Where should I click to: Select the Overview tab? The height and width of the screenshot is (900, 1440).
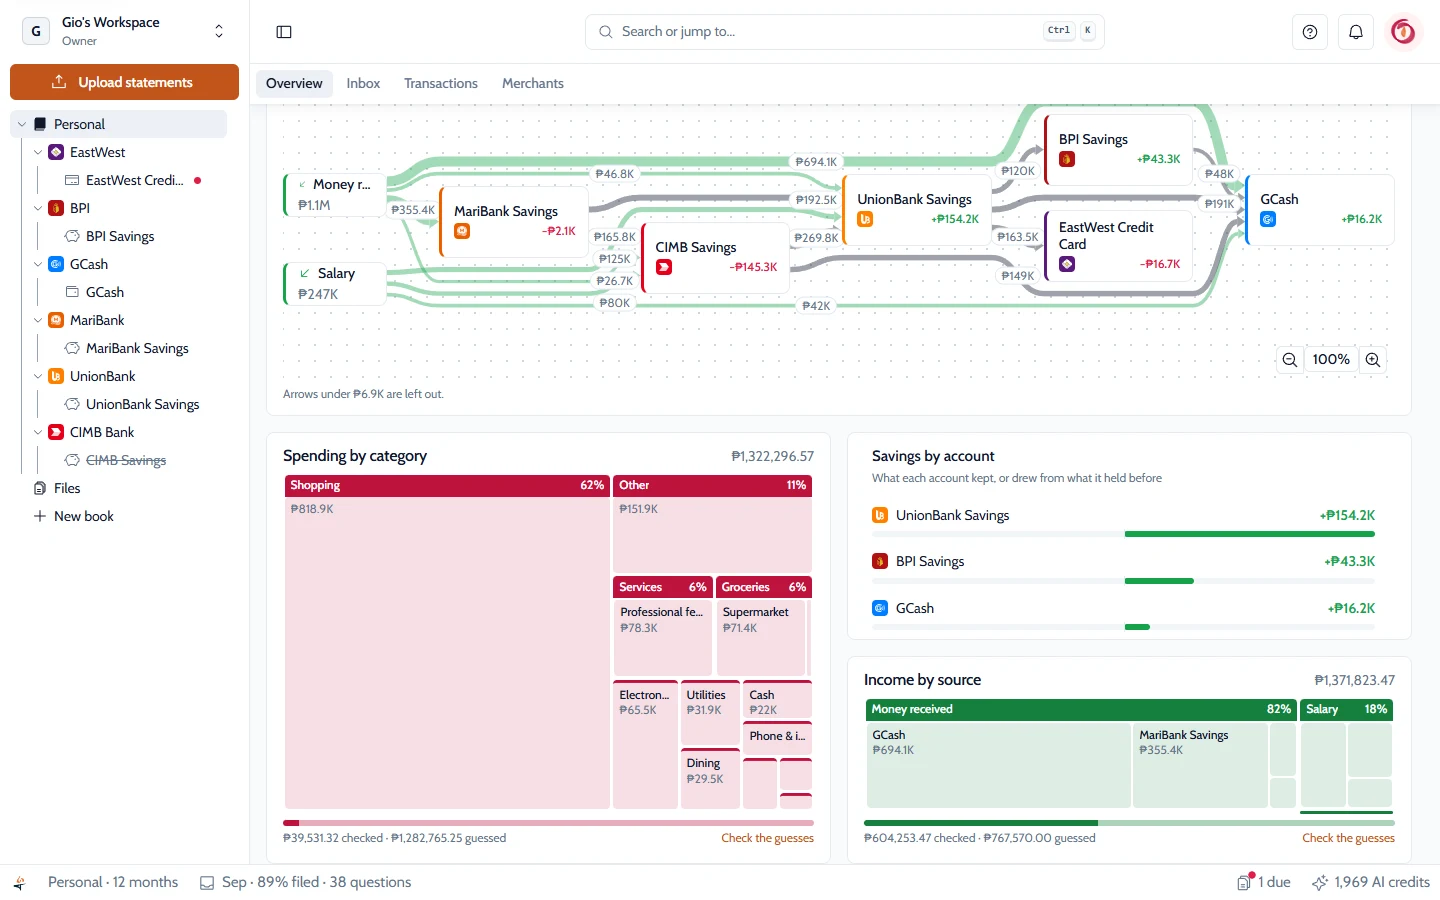point(294,83)
